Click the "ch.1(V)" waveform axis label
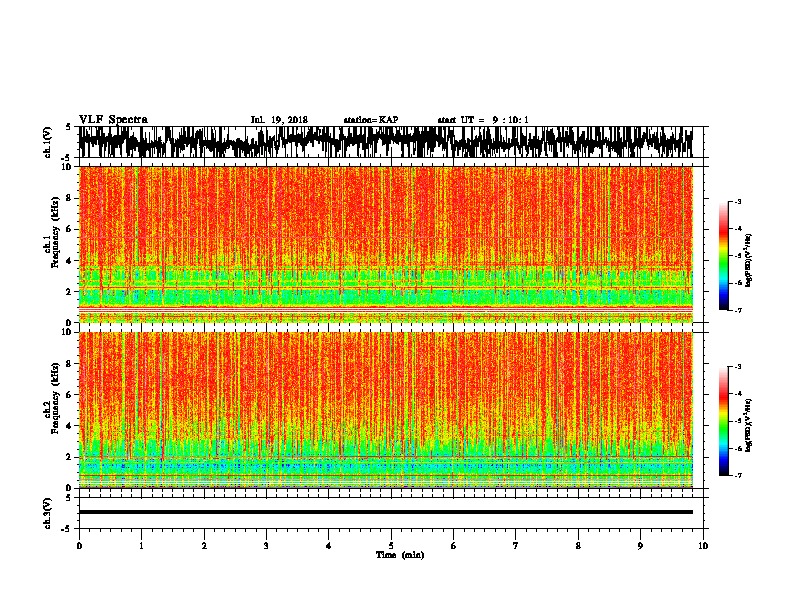Image resolution: width=792 pixels, height=612 pixels. pos(48,142)
